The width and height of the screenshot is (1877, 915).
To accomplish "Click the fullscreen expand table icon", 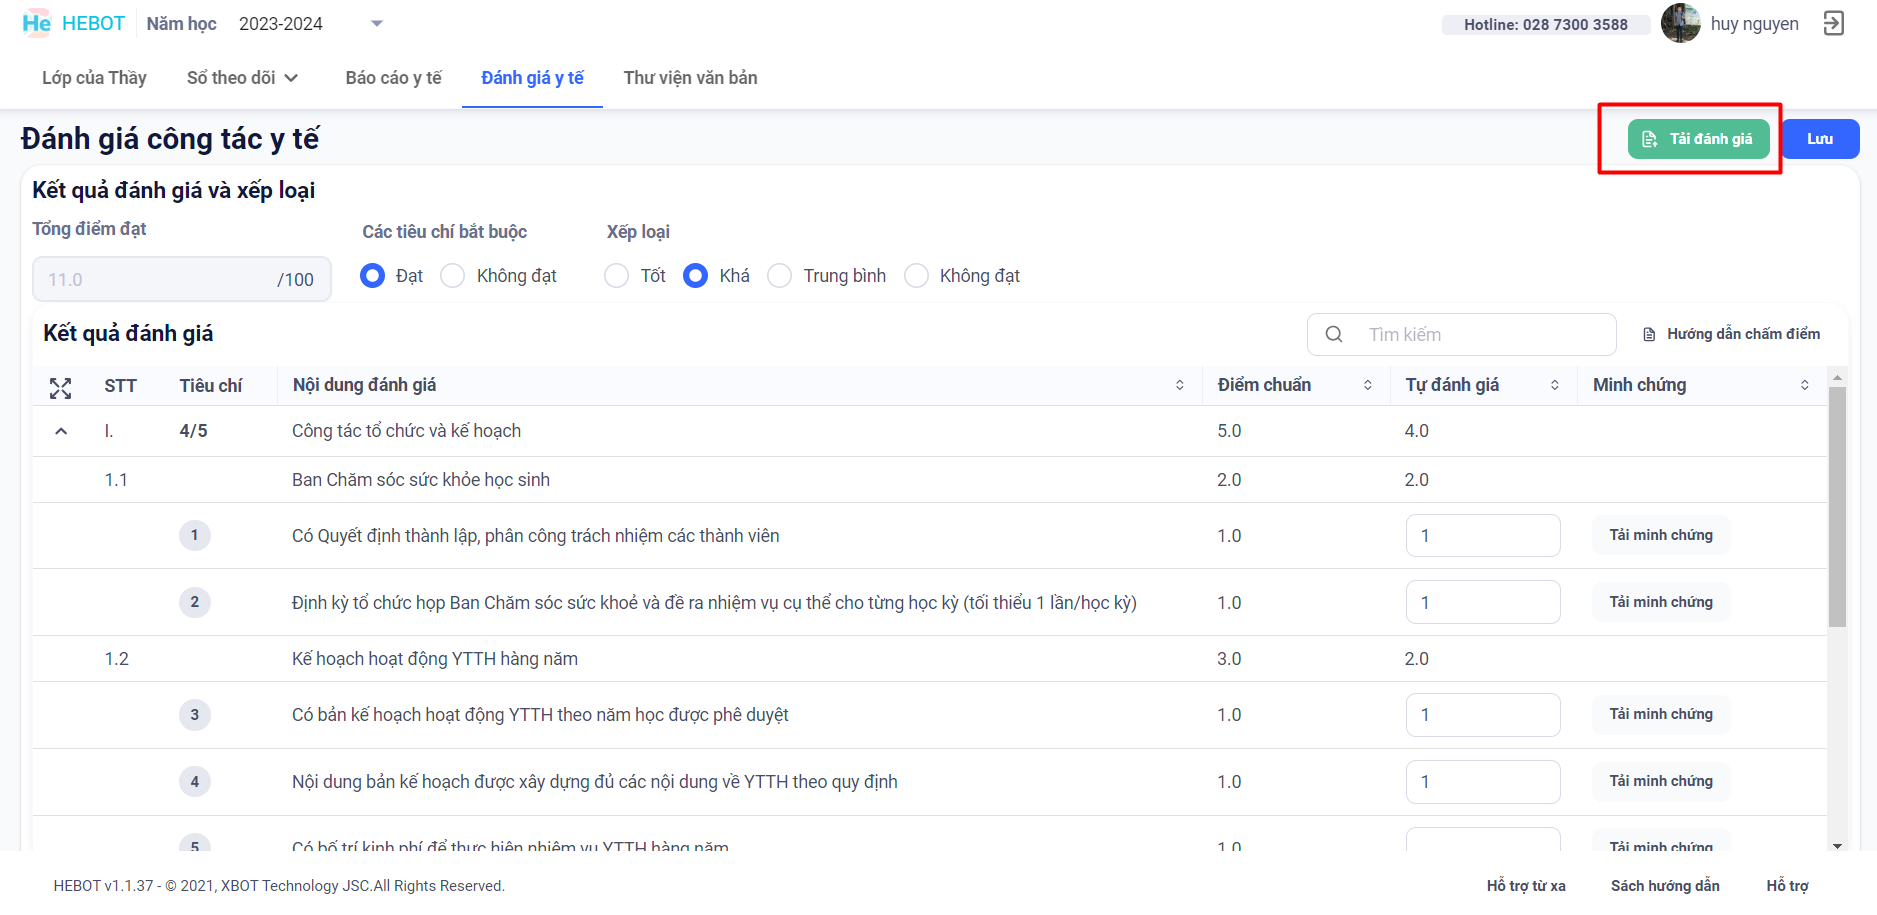I will tap(61, 388).
